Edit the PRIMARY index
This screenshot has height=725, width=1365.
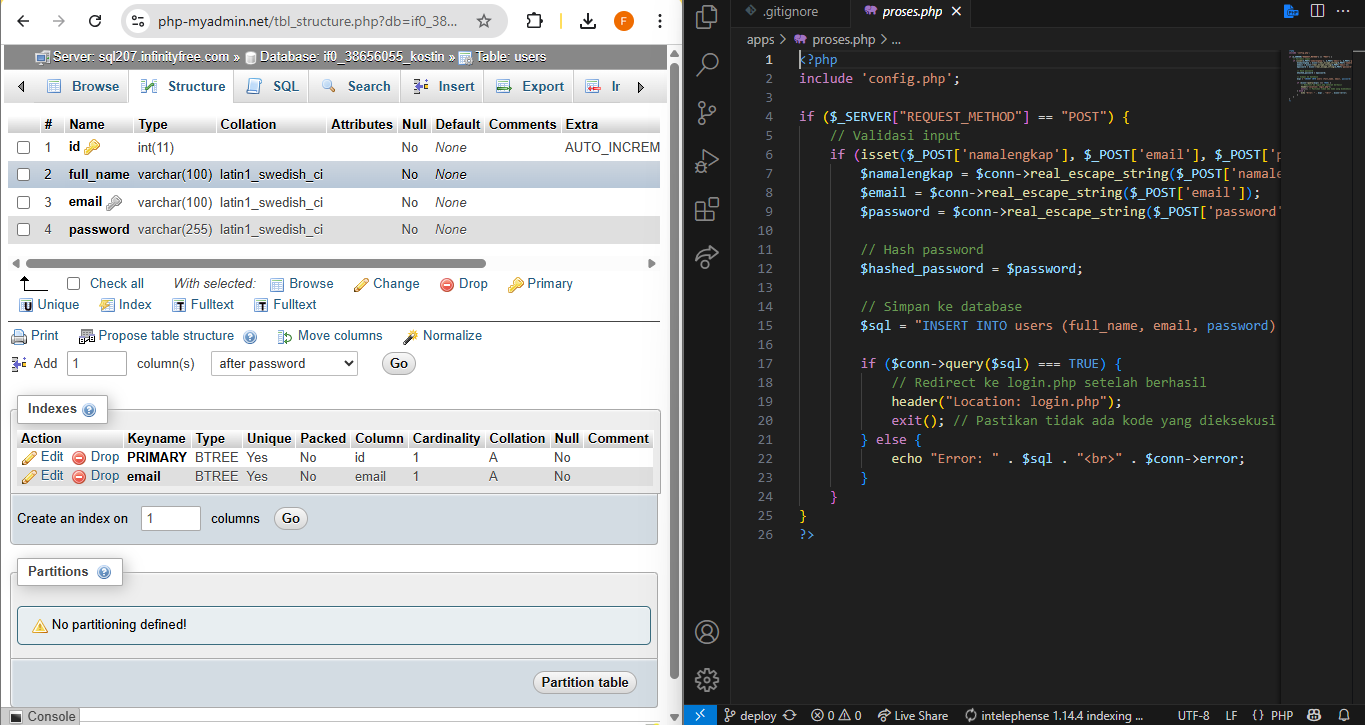tap(43, 457)
